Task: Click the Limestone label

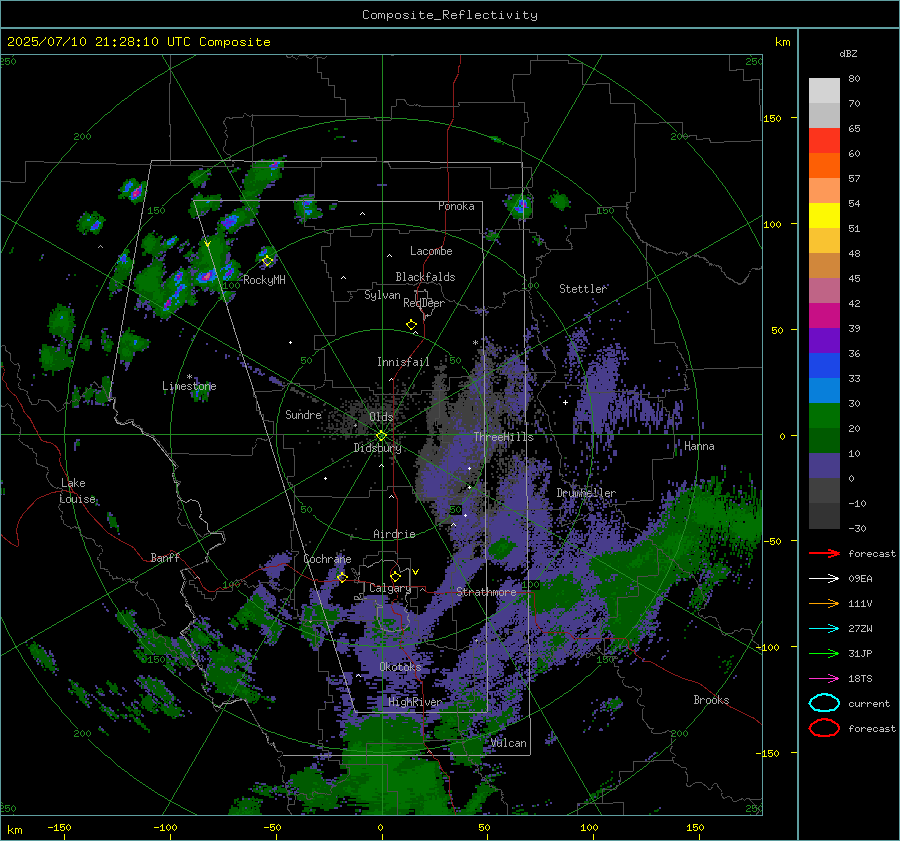Action: [x=189, y=386]
